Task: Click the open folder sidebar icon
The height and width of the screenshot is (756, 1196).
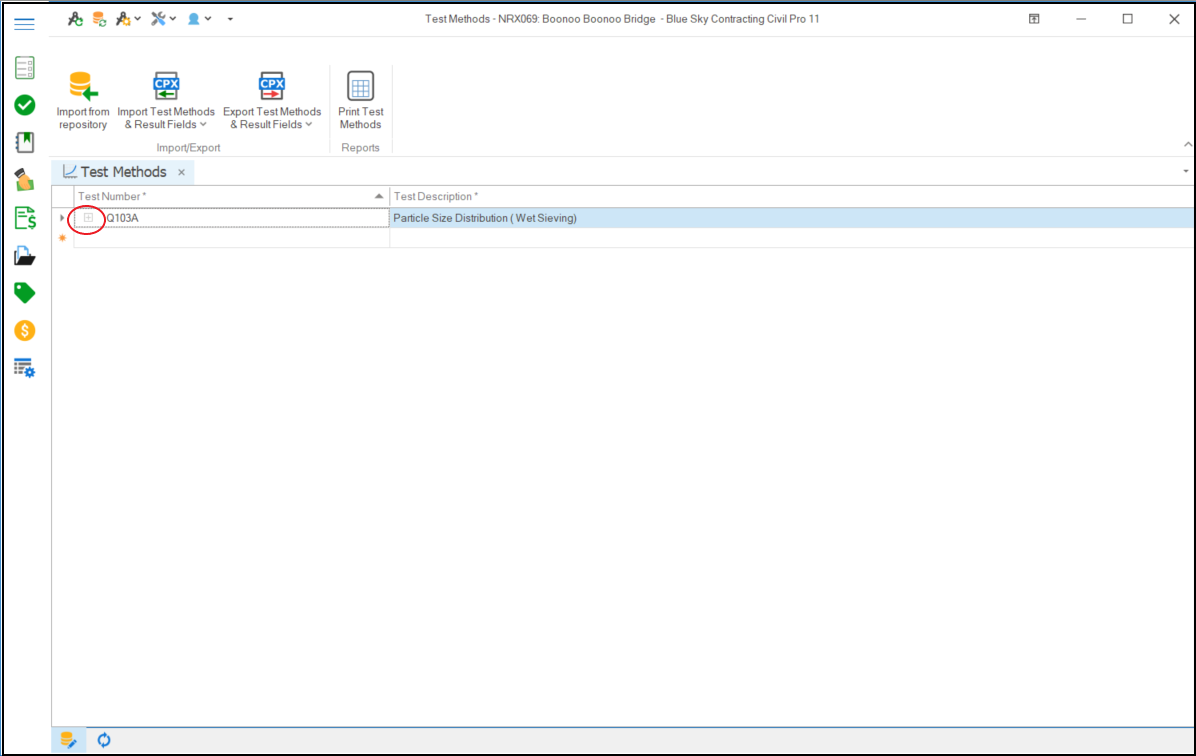Action: click(25, 256)
